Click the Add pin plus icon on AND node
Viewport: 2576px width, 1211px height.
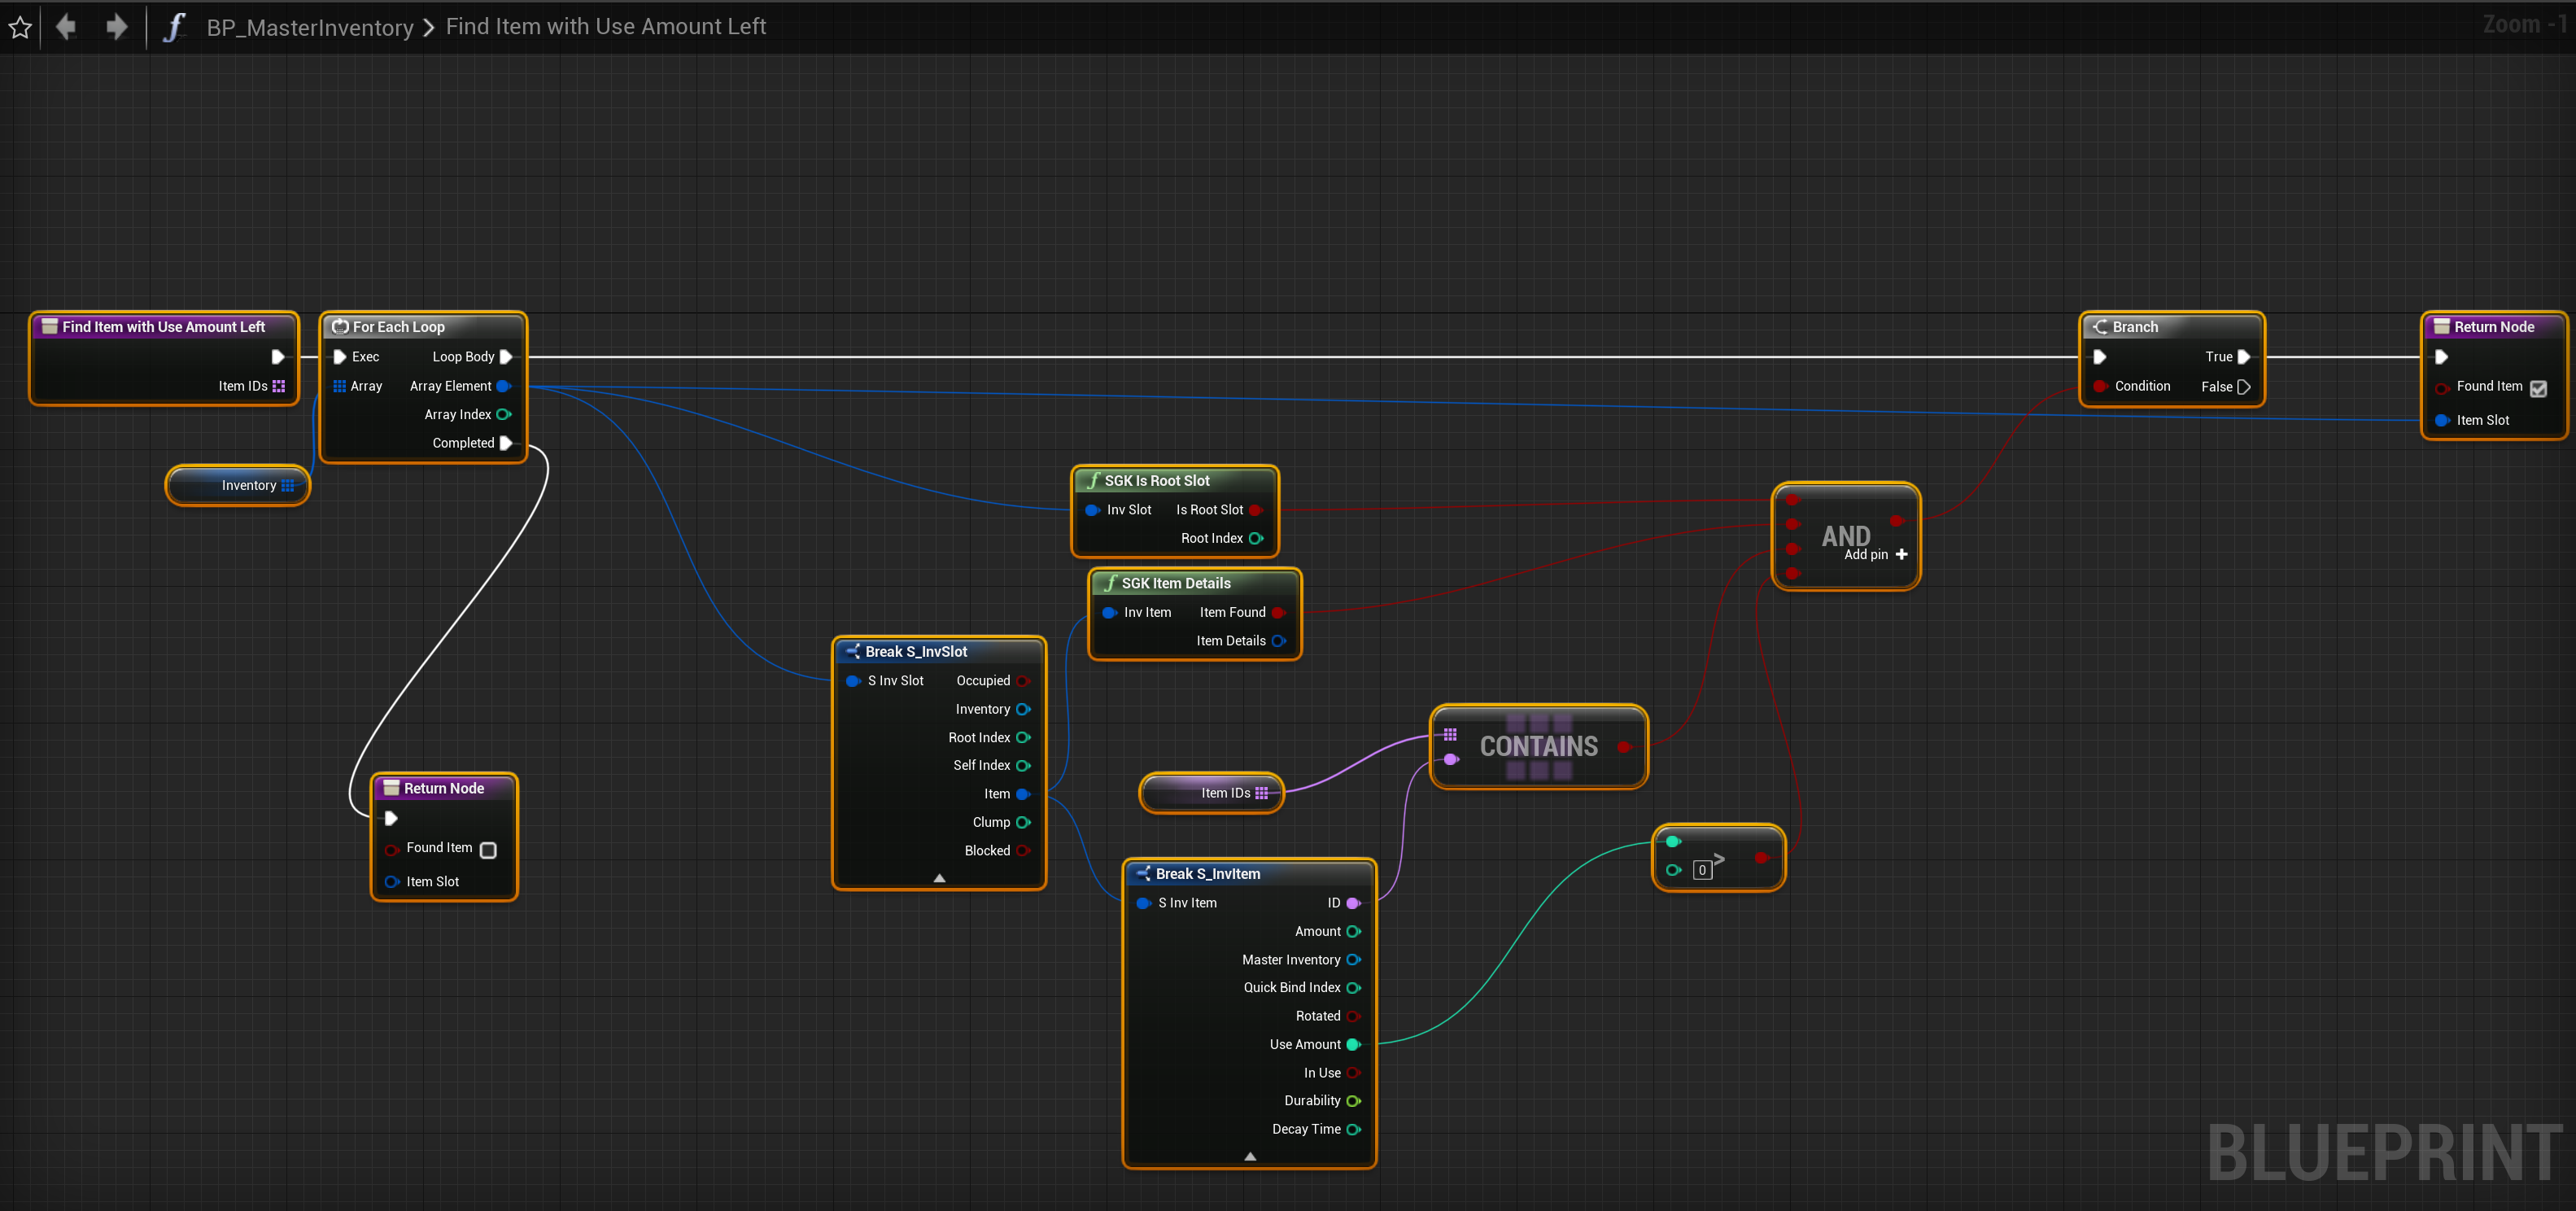(1901, 554)
